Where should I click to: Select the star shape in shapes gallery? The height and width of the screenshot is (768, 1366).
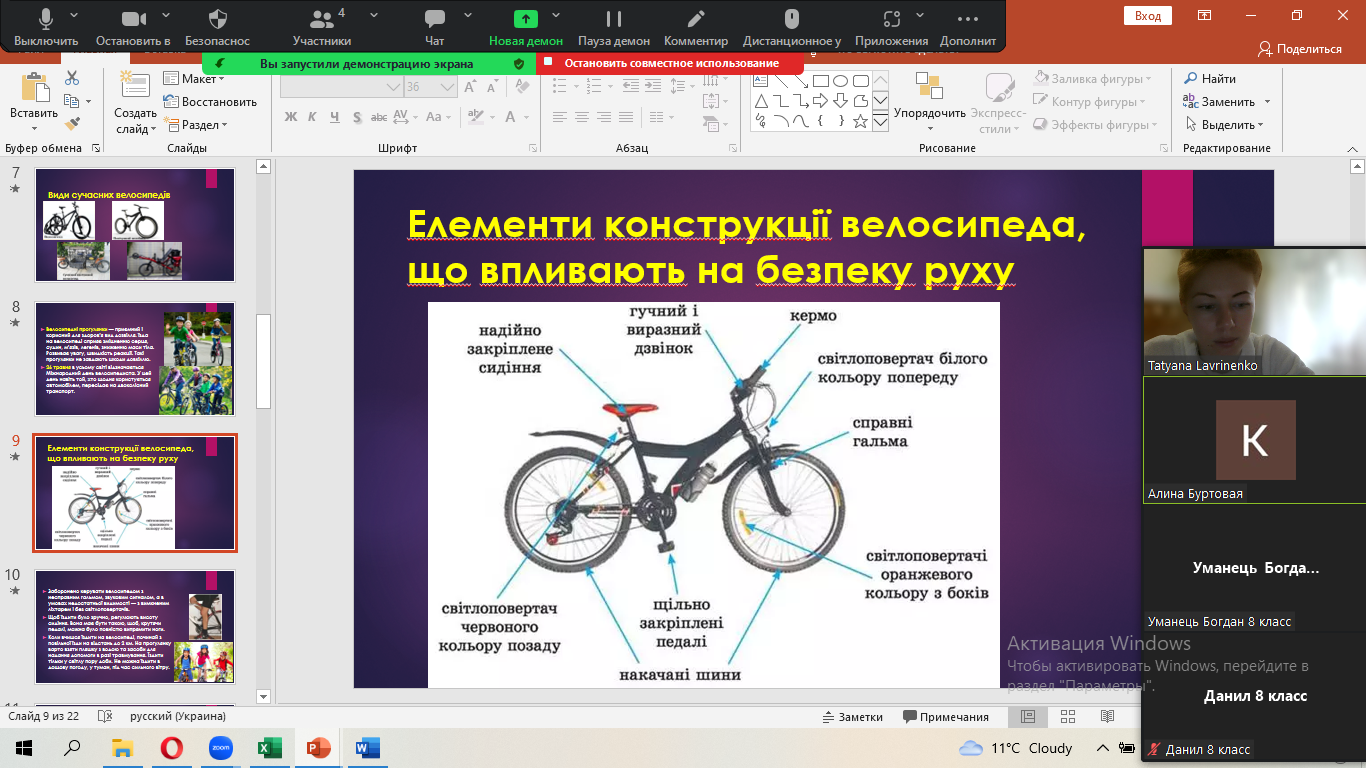coord(861,121)
